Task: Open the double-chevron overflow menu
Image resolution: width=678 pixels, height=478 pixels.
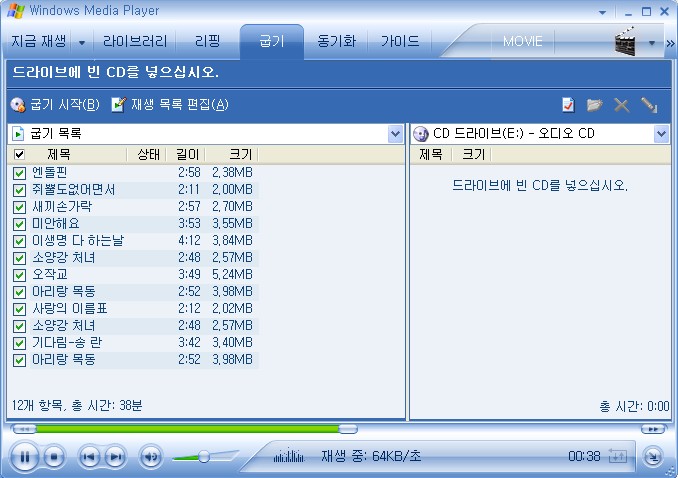Action: (x=670, y=43)
